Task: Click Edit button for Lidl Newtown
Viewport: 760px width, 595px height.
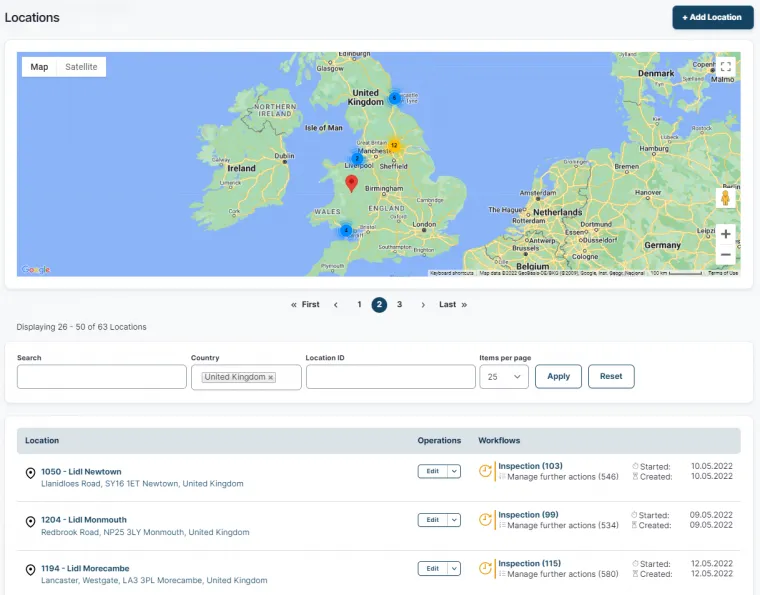Action: [433, 471]
